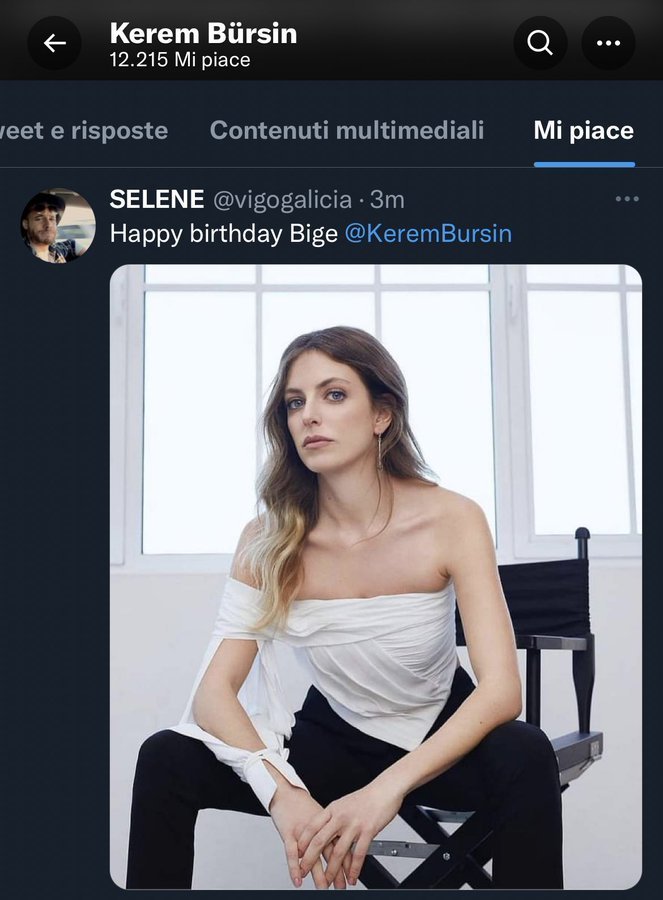Click the Happy birthday Bige tweet text
663x900 pixels.
coord(224,234)
